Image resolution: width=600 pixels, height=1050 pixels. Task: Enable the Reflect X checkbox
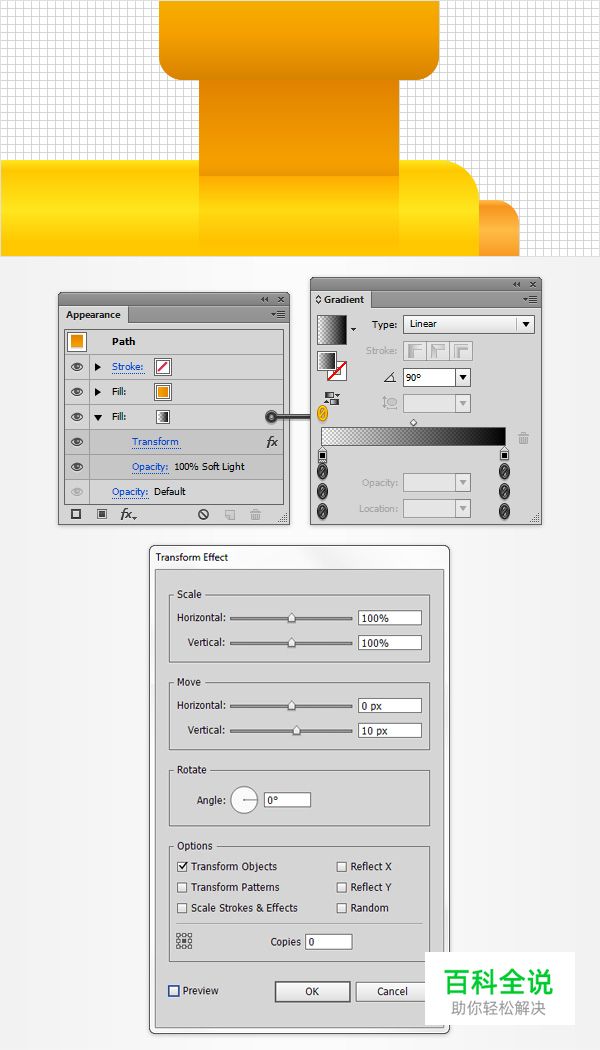[342, 867]
